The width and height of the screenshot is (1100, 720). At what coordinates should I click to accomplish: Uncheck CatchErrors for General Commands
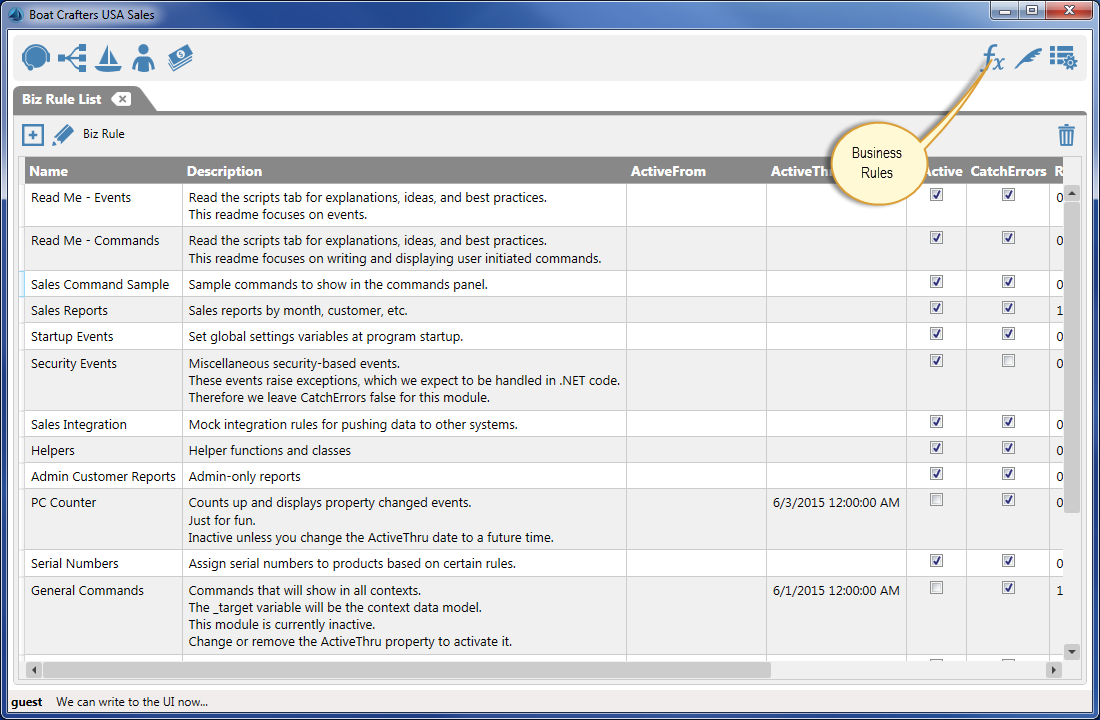click(x=1008, y=588)
